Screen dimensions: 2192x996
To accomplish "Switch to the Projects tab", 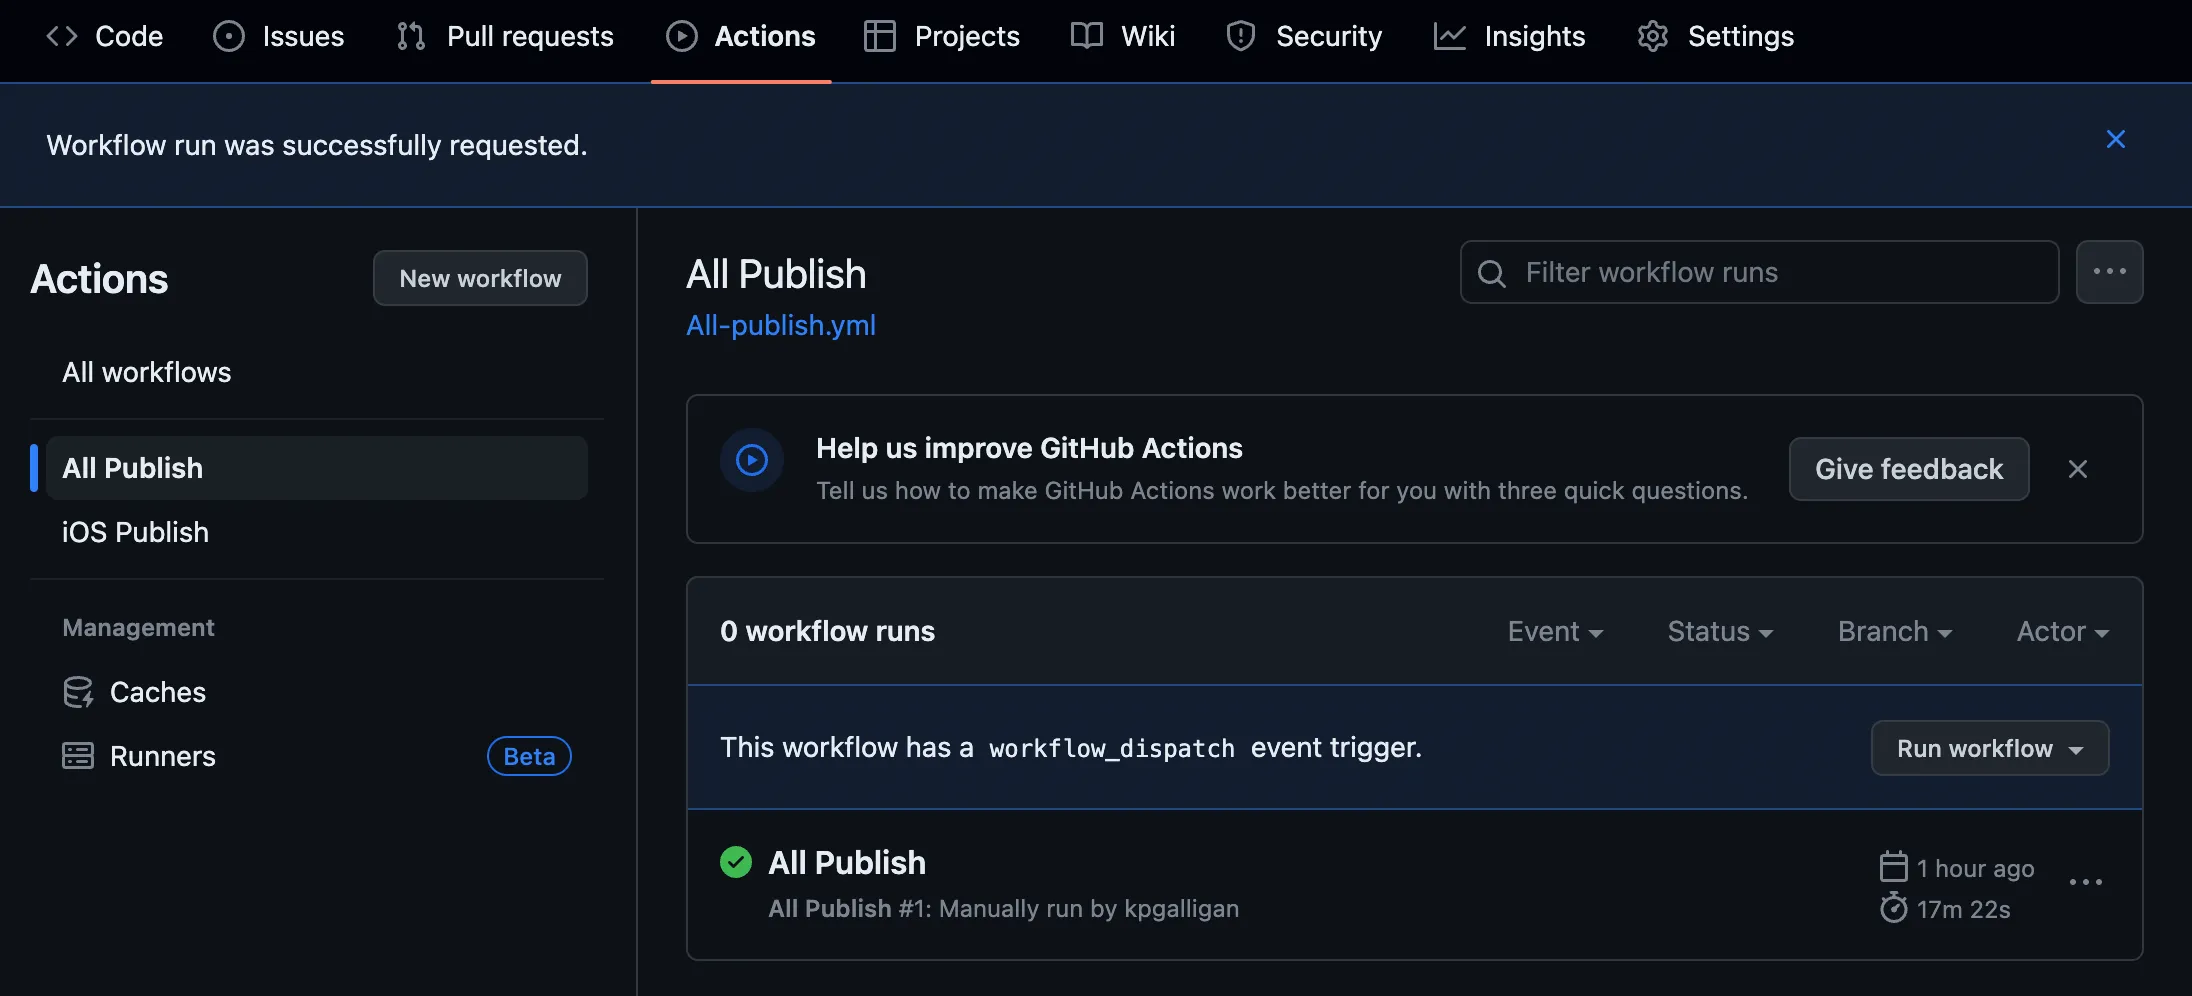I will (942, 36).
